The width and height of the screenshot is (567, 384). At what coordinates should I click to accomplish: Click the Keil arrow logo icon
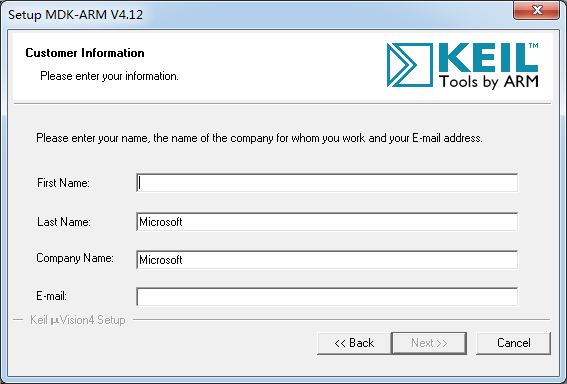(x=410, y=65)
